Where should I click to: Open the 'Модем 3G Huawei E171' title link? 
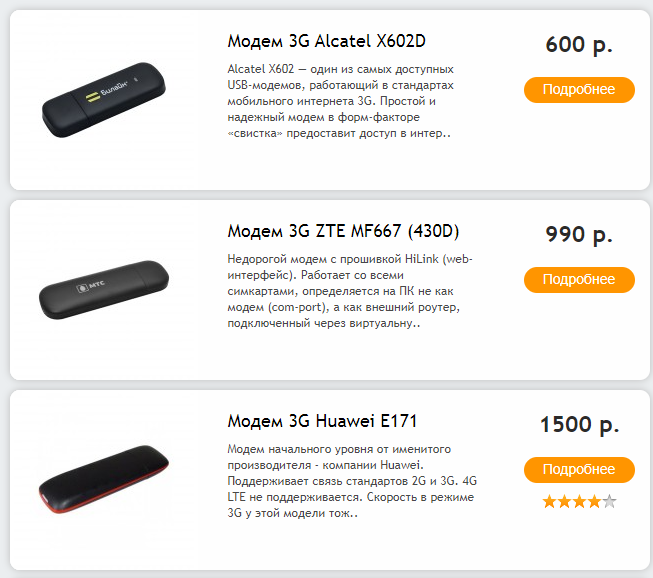(x=320, y=421)
